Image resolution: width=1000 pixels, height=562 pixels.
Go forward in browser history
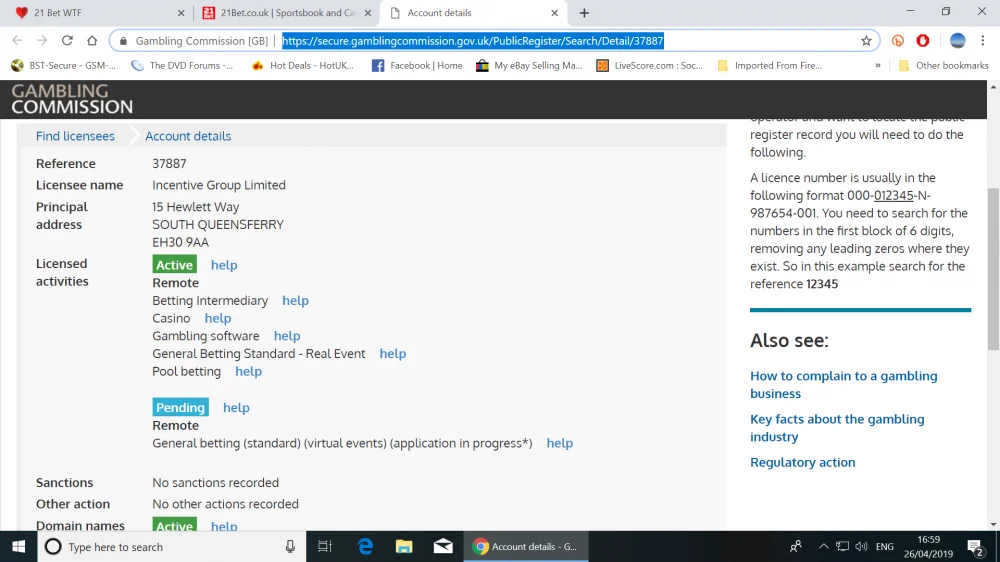click(42, 40)
